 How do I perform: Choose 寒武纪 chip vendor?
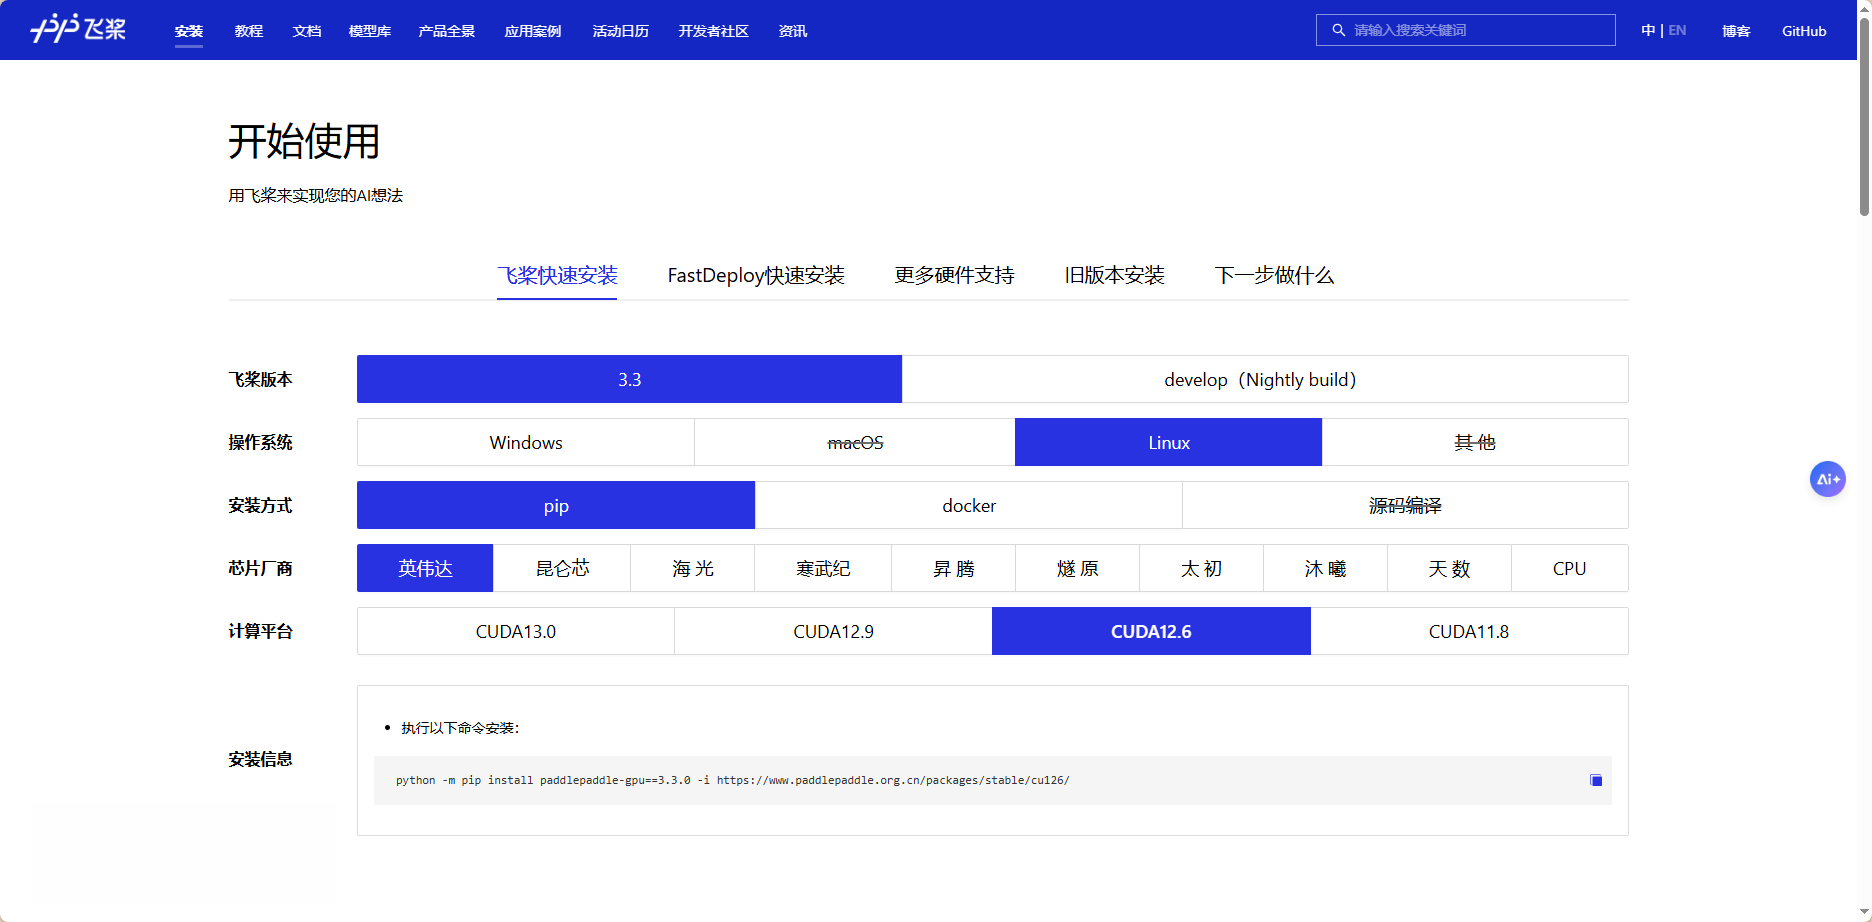(x=823, y=568)
